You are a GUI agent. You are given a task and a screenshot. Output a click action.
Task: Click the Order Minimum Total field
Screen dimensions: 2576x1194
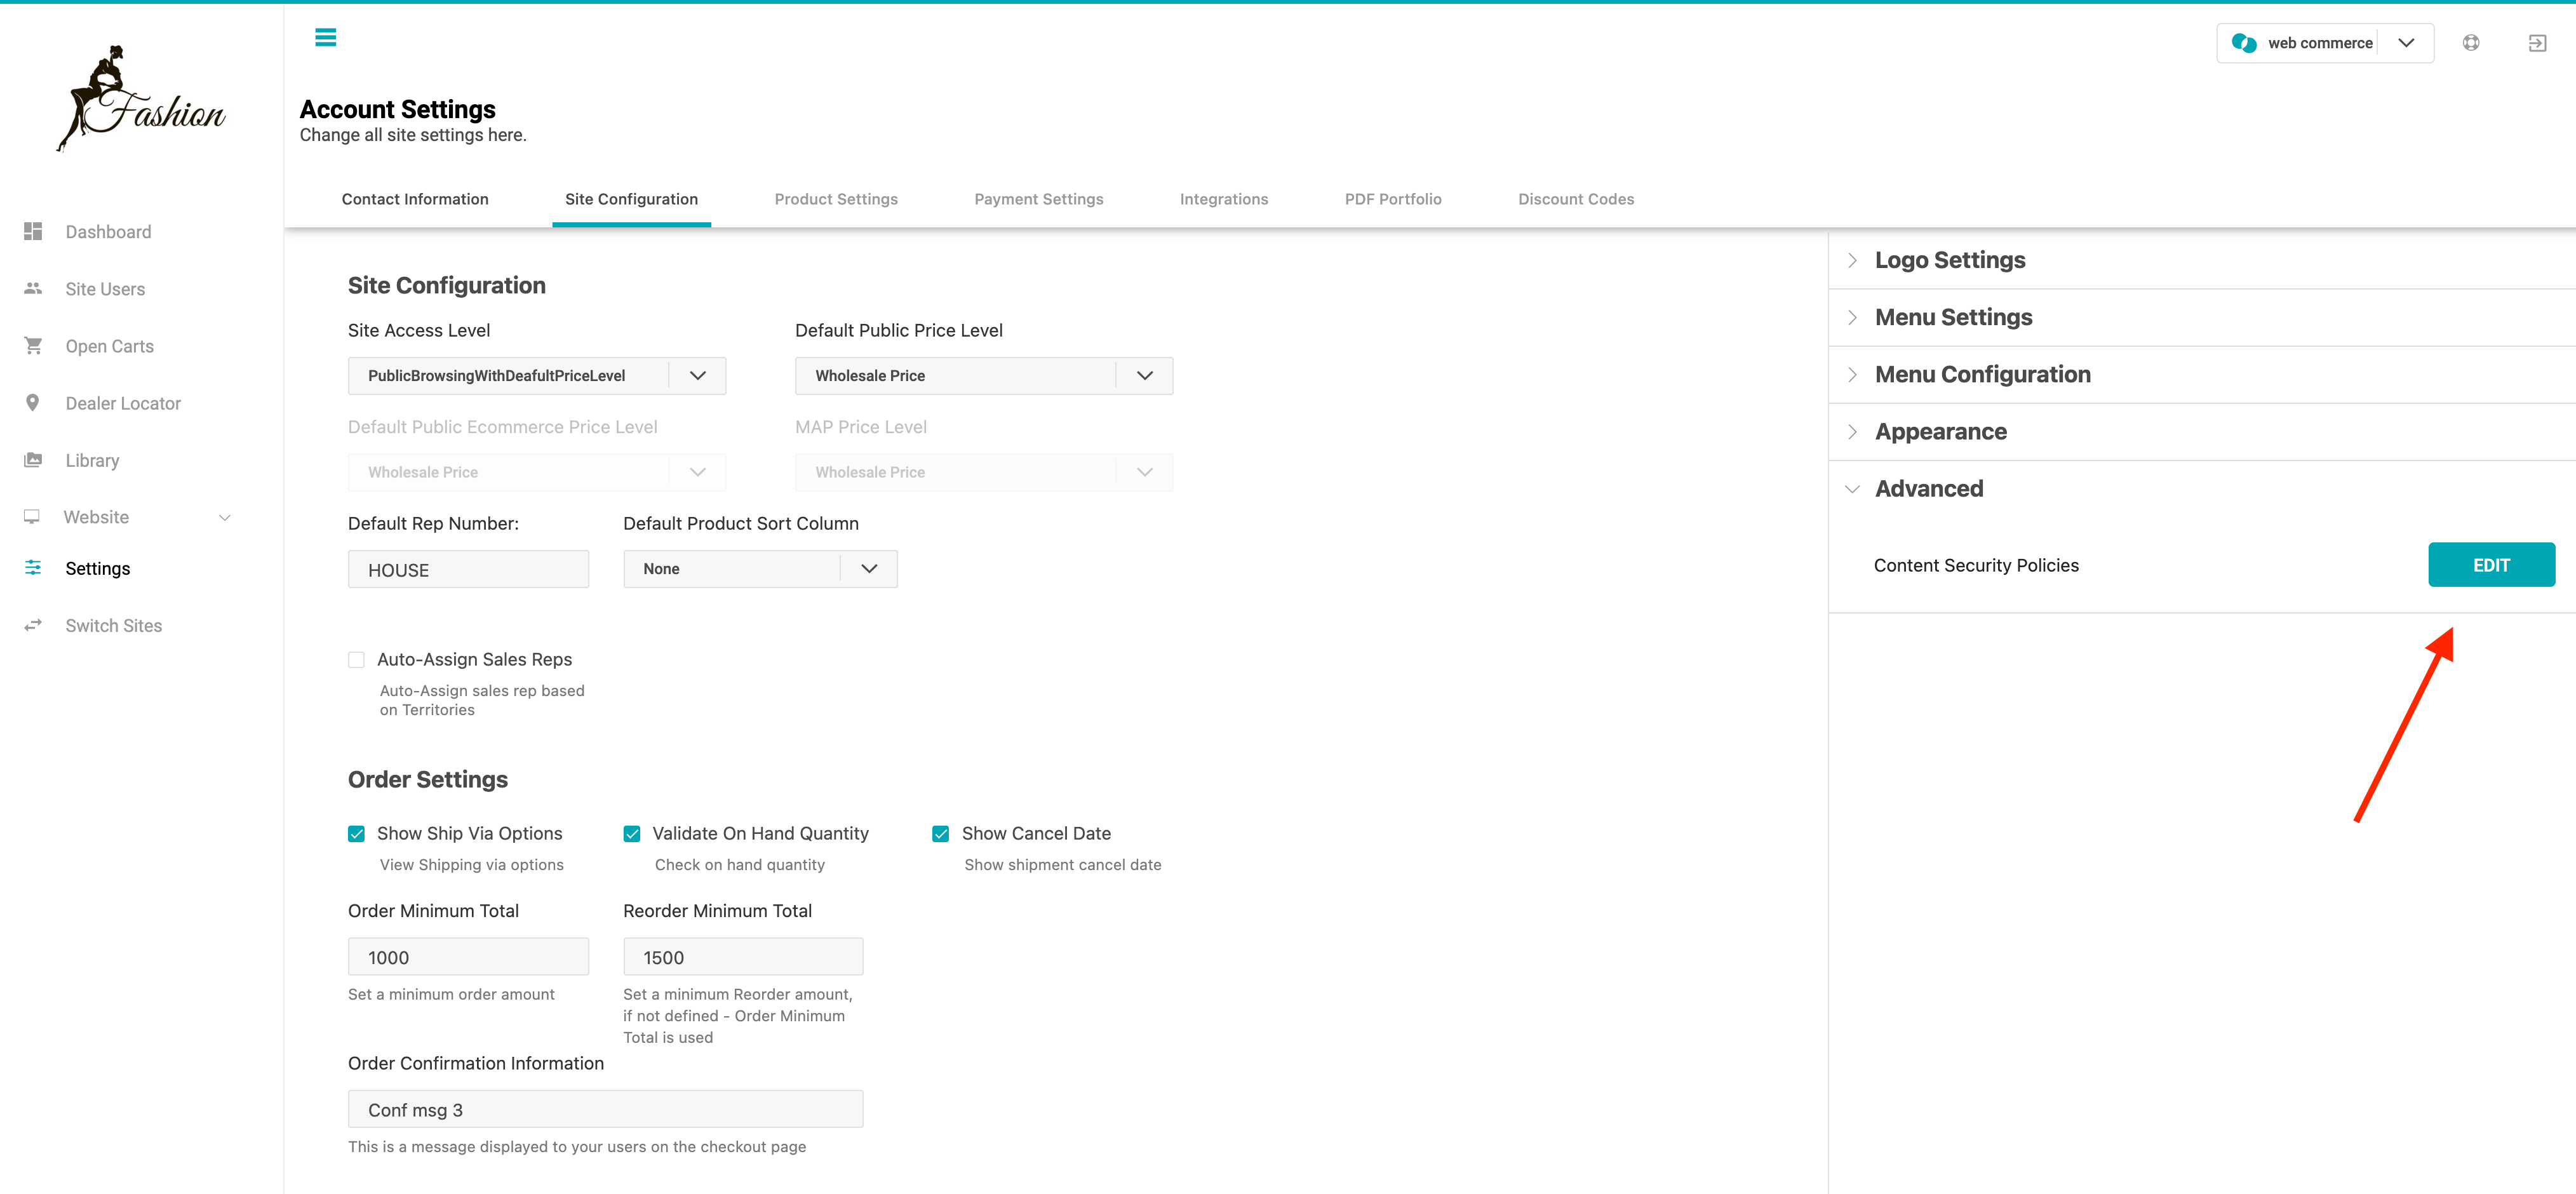[x=468, y=957]
